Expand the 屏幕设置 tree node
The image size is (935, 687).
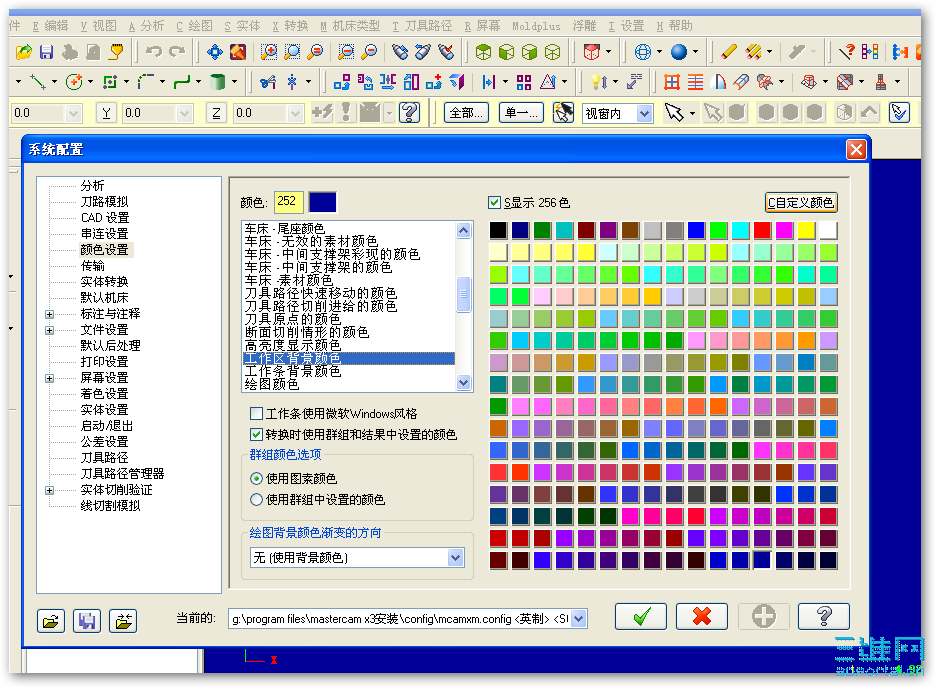click(49, 378)
